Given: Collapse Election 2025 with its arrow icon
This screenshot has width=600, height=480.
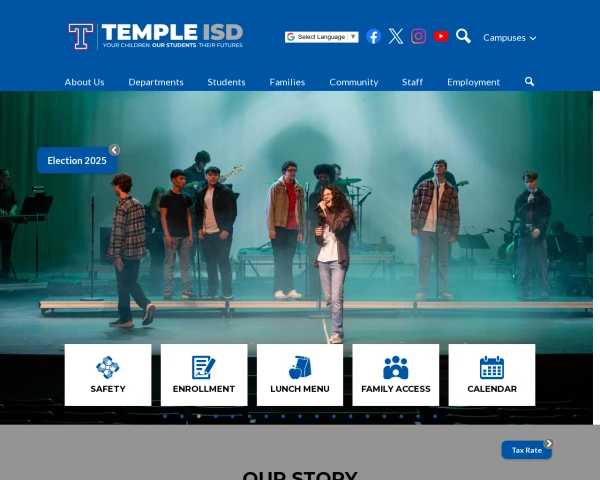Looking at the screenshot, I should (x=114, y=150).
